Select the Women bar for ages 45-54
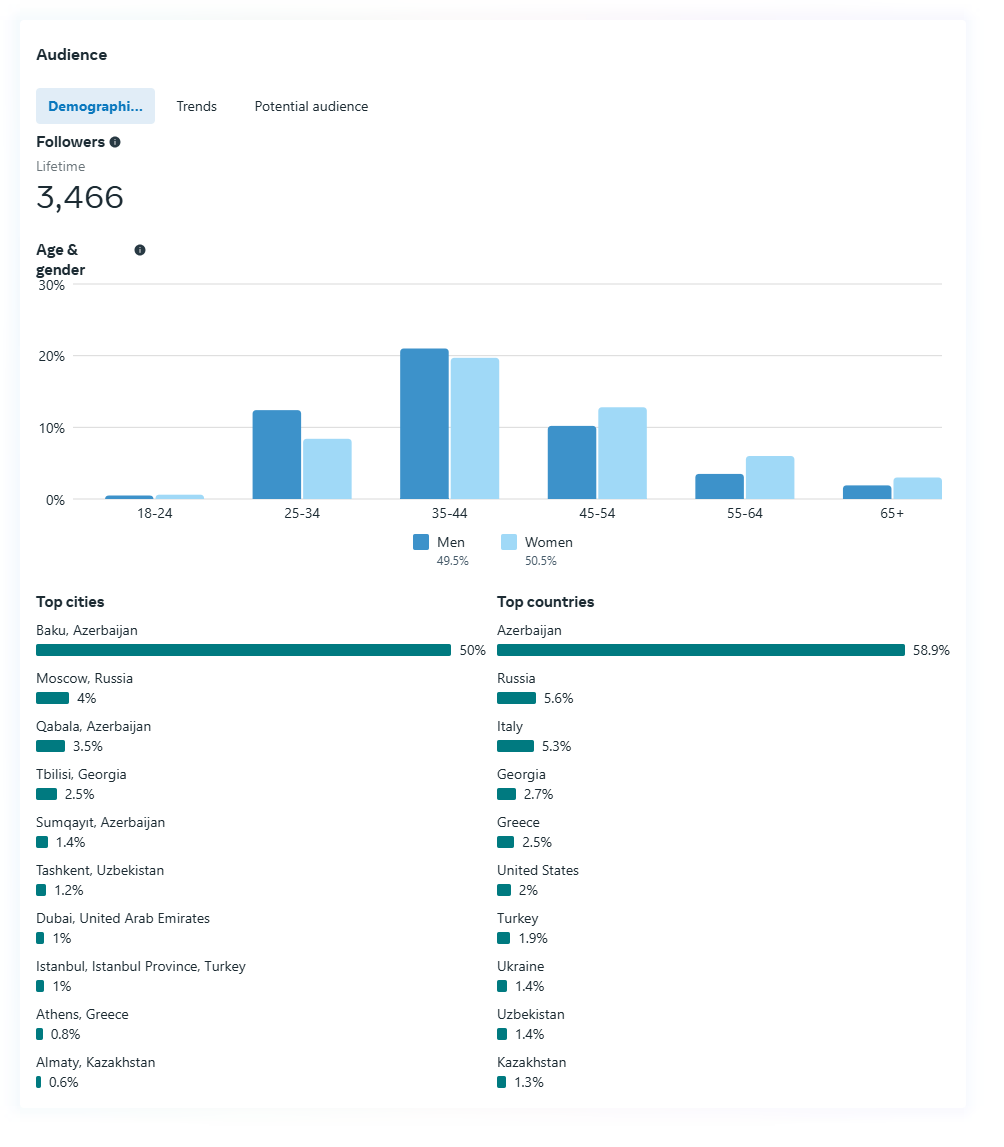This screenshot has height=1147, width=1004. click(622, 453)
